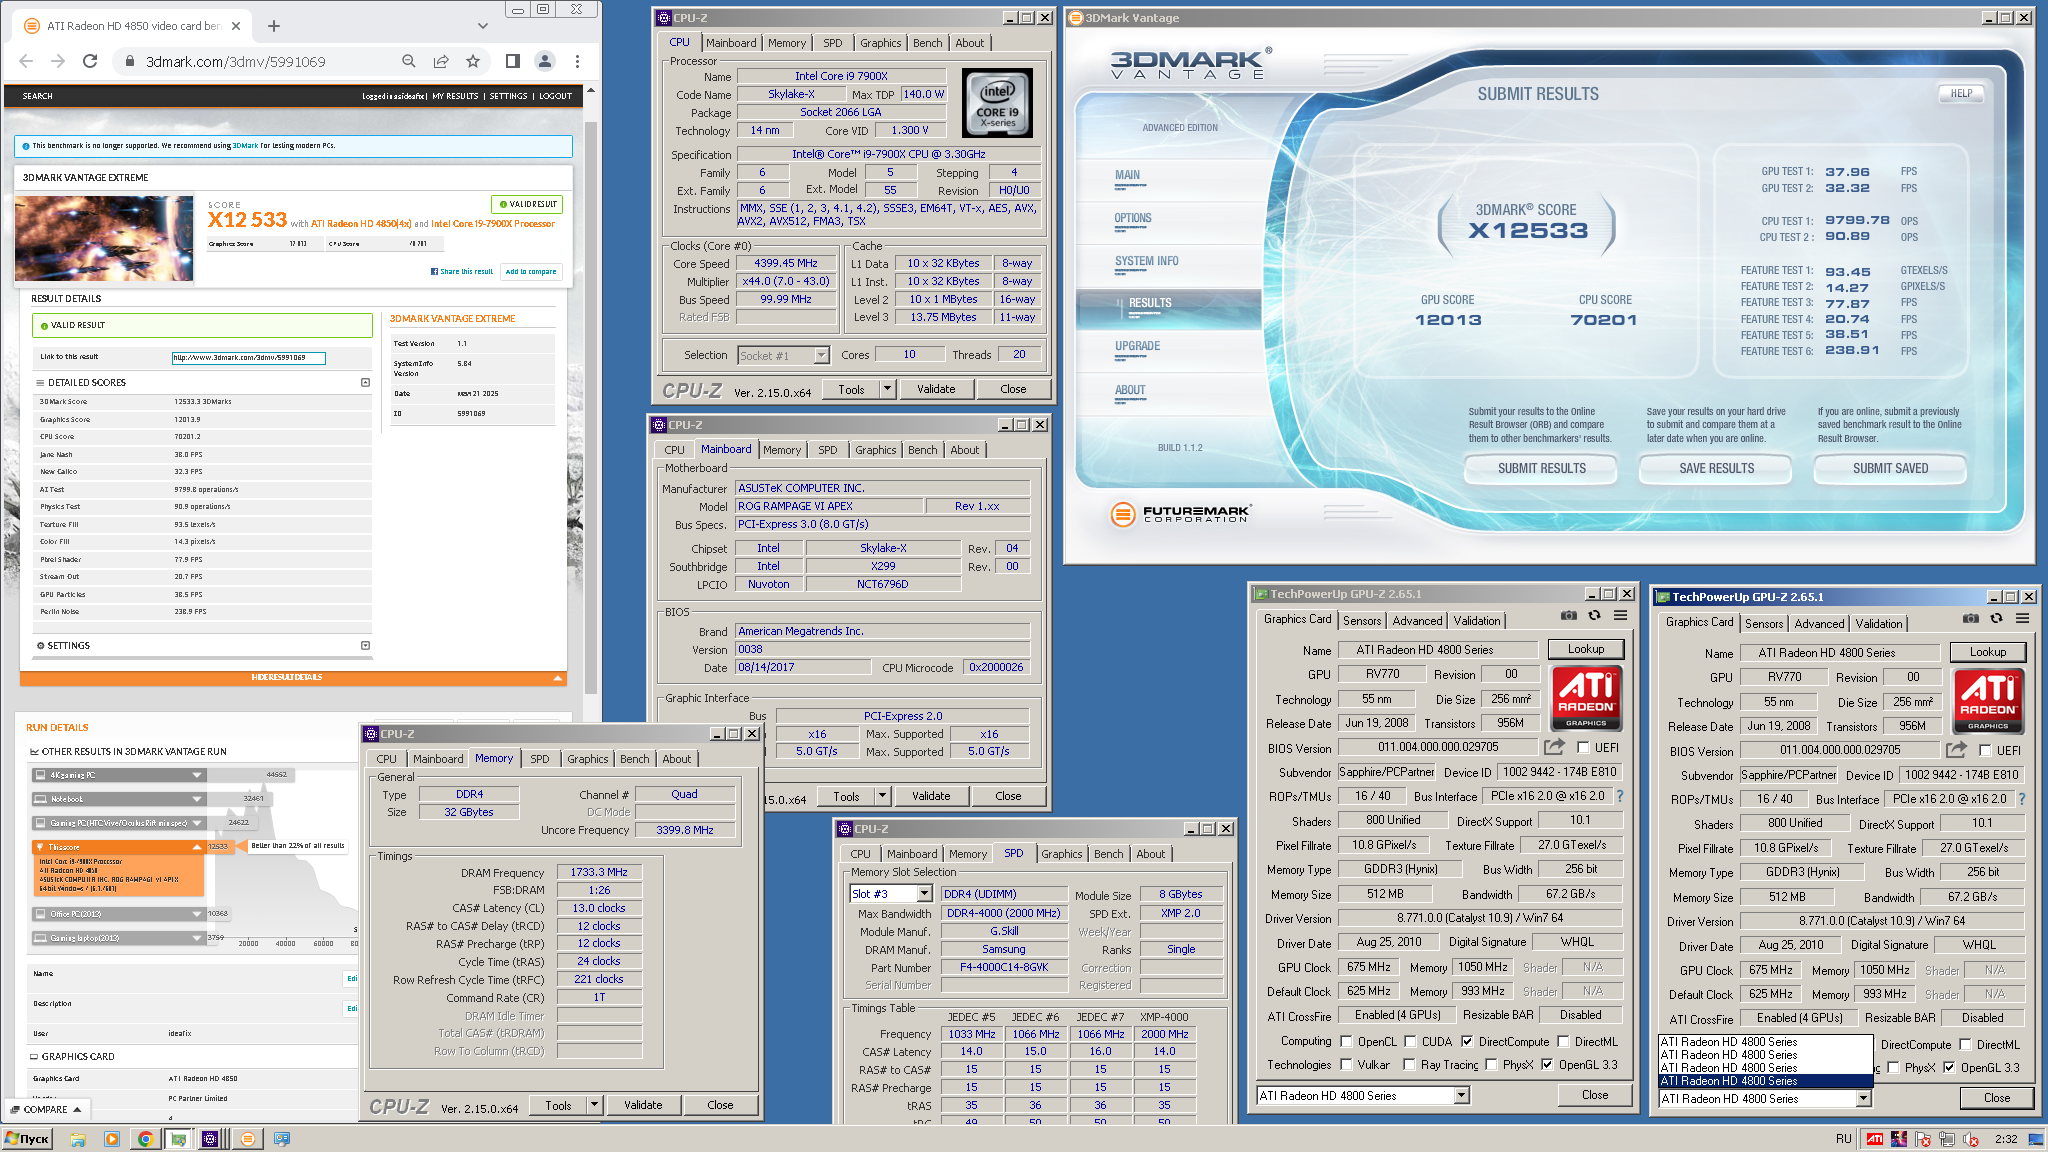Open Bench tab in top CPU-Z window

[928, 43]
